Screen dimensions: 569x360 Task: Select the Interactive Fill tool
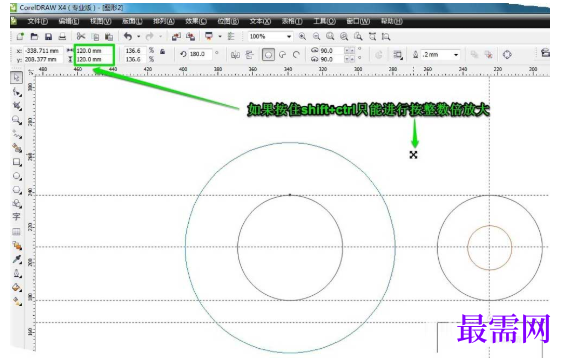17,301
